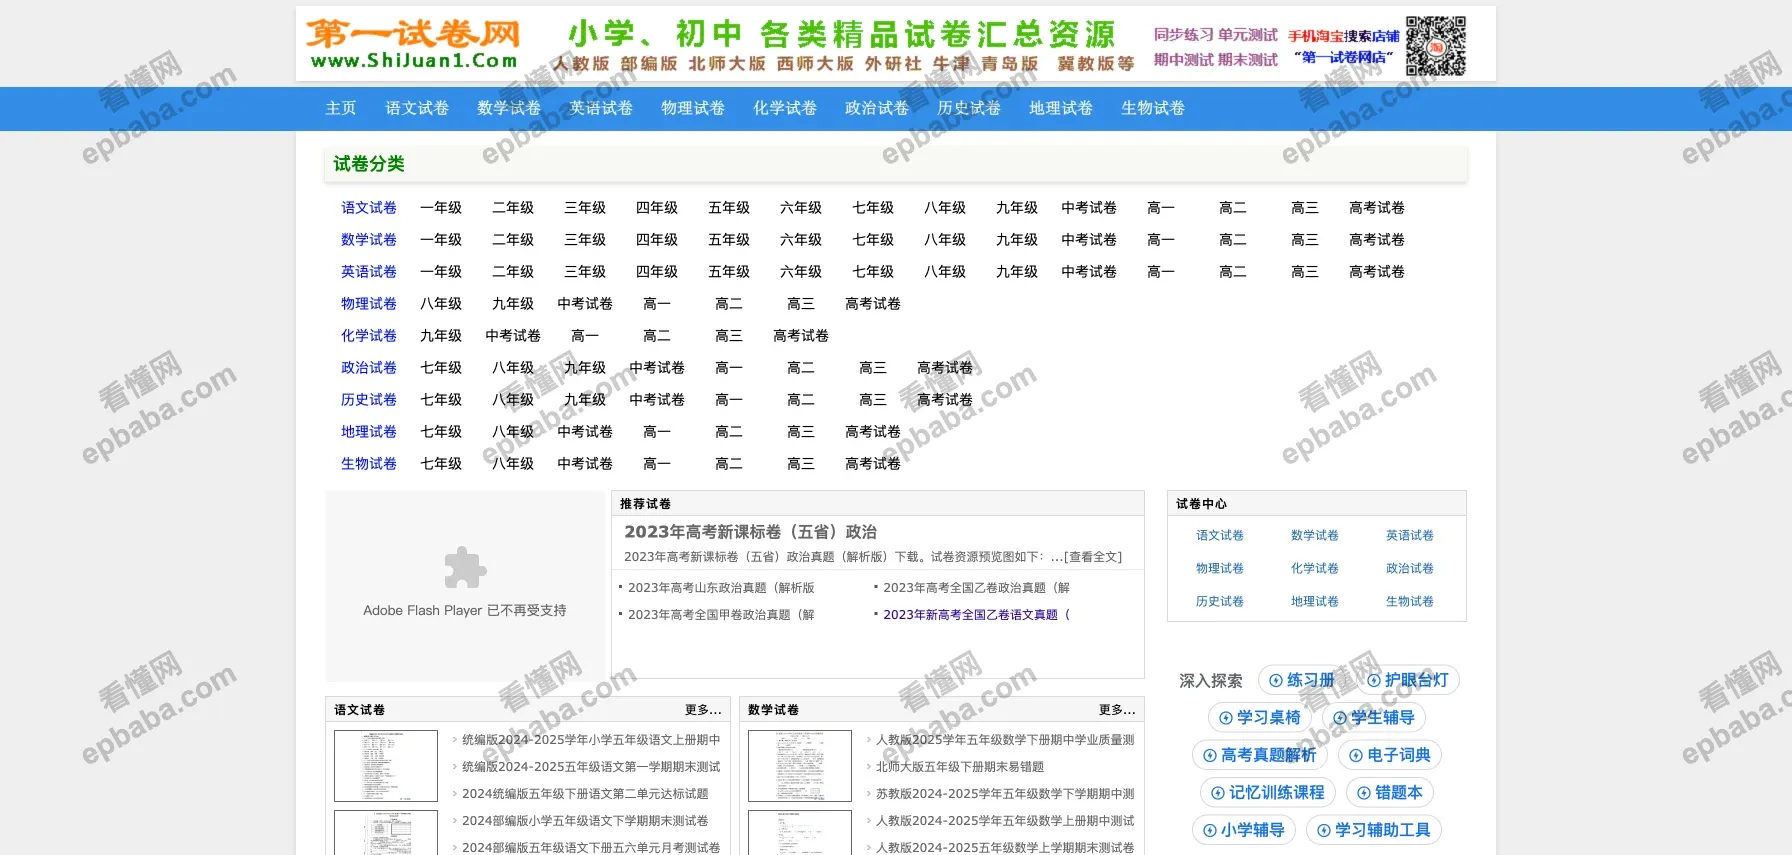1792x855 pixels.
Task: Click the Adobe Flash plugin puzzle icon
Action: pos(465,568)
